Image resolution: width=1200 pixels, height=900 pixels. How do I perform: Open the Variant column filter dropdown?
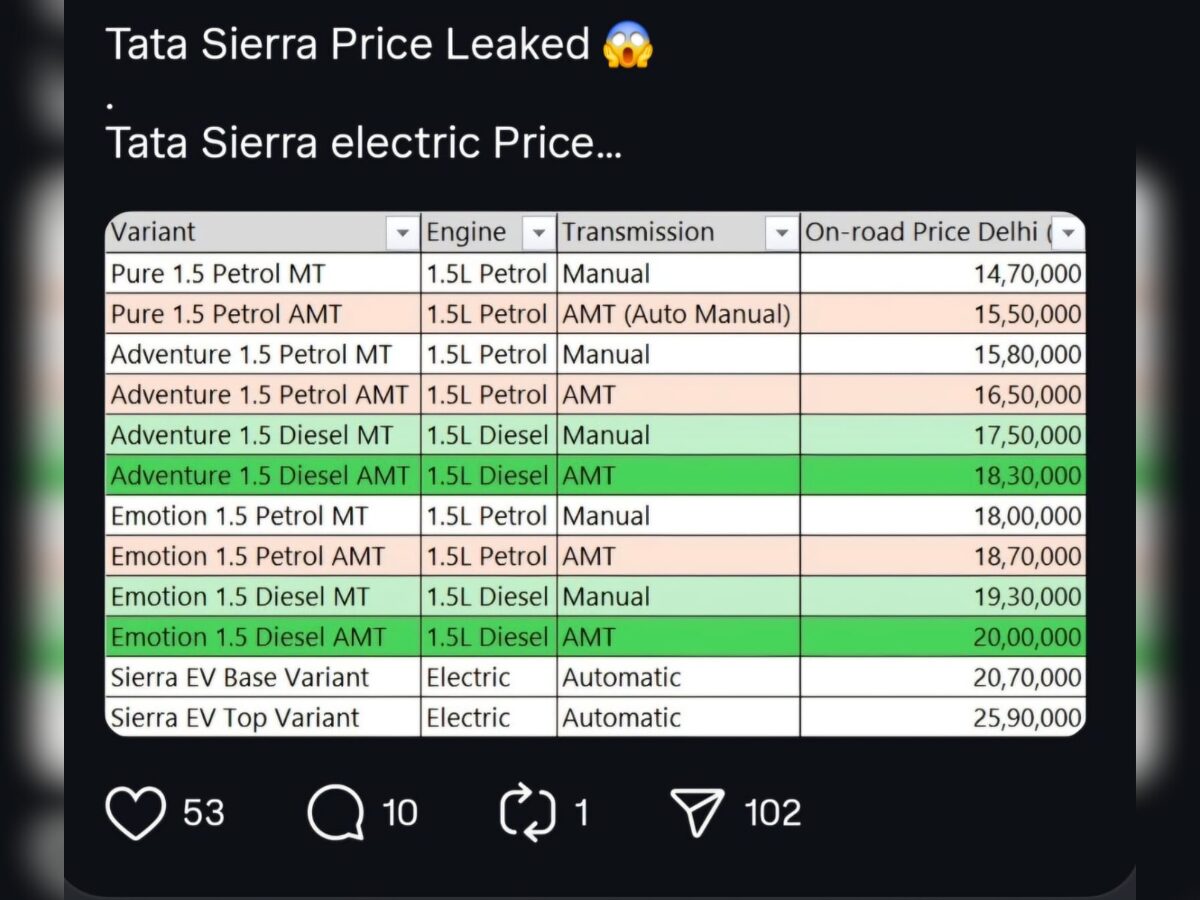tap(404, 232)
